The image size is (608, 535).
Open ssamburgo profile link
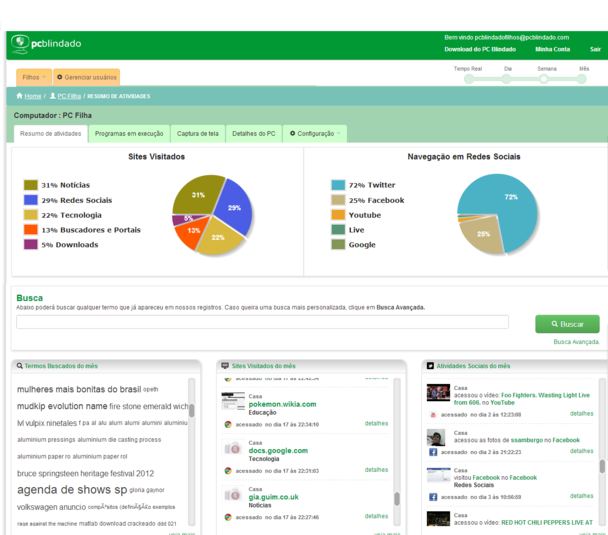click(x=527, y=440)
